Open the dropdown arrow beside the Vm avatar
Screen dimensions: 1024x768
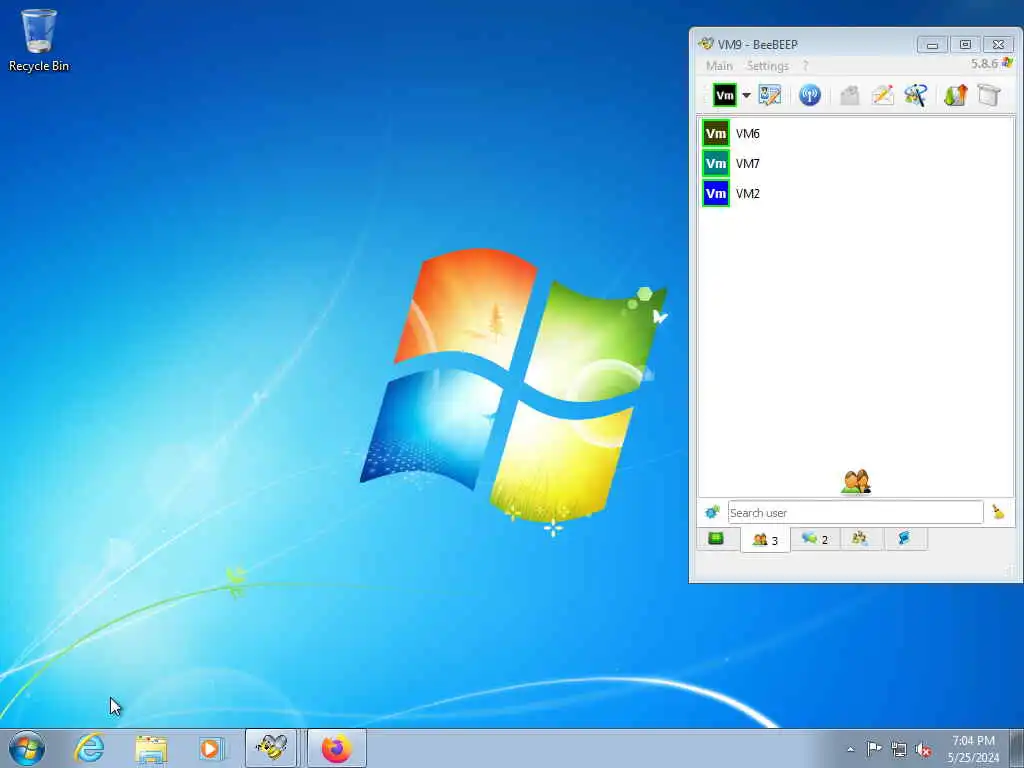click(746, 95)
